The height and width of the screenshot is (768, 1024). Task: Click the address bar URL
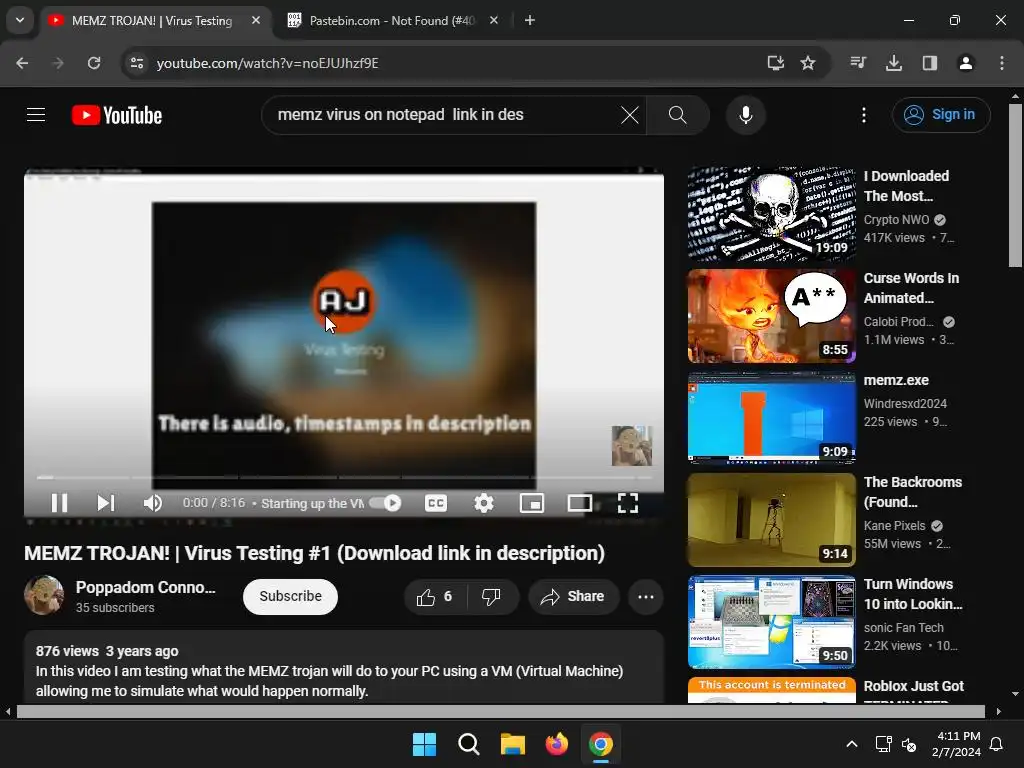(x=267, y=63)
